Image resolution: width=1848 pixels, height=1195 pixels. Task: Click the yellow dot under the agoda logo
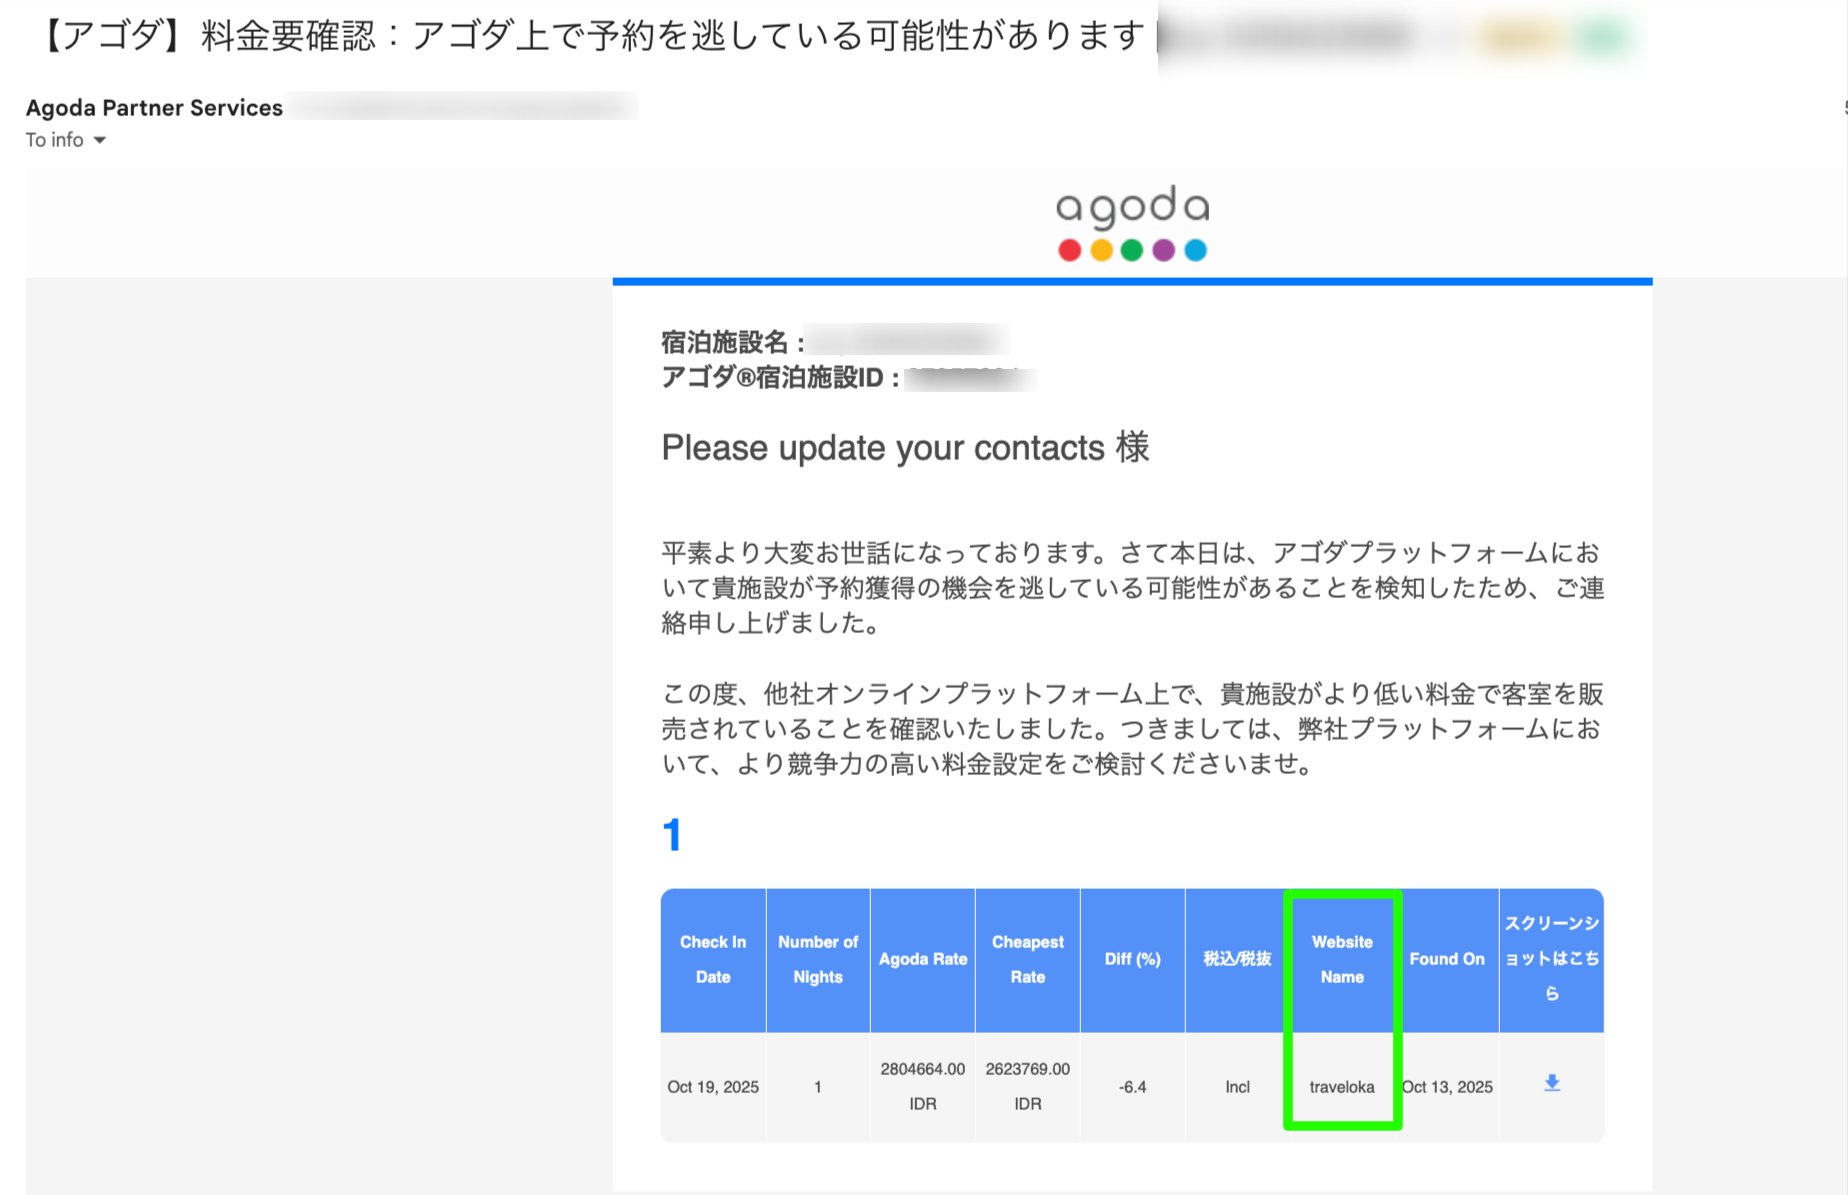pos(1100,250)
